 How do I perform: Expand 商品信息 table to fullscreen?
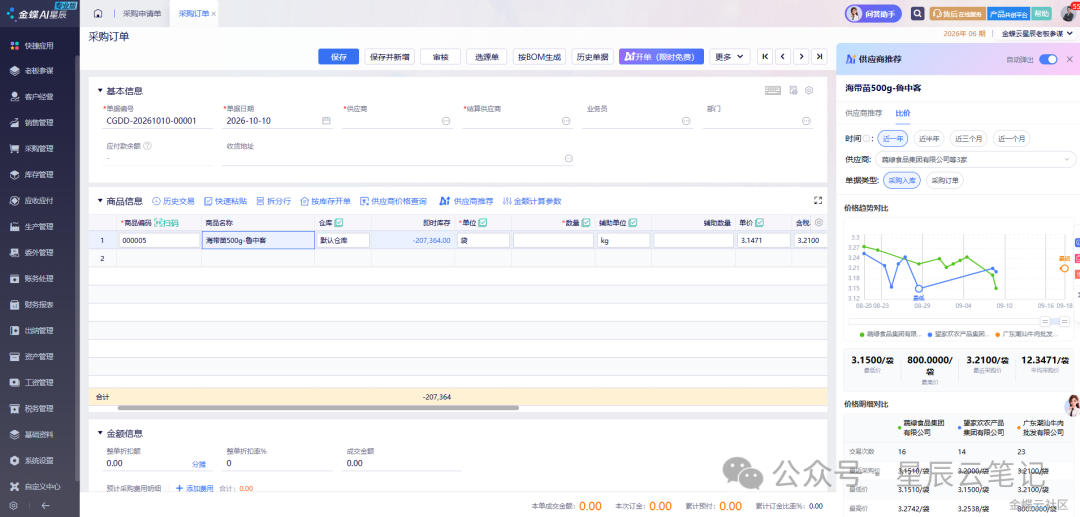(818, 200)
